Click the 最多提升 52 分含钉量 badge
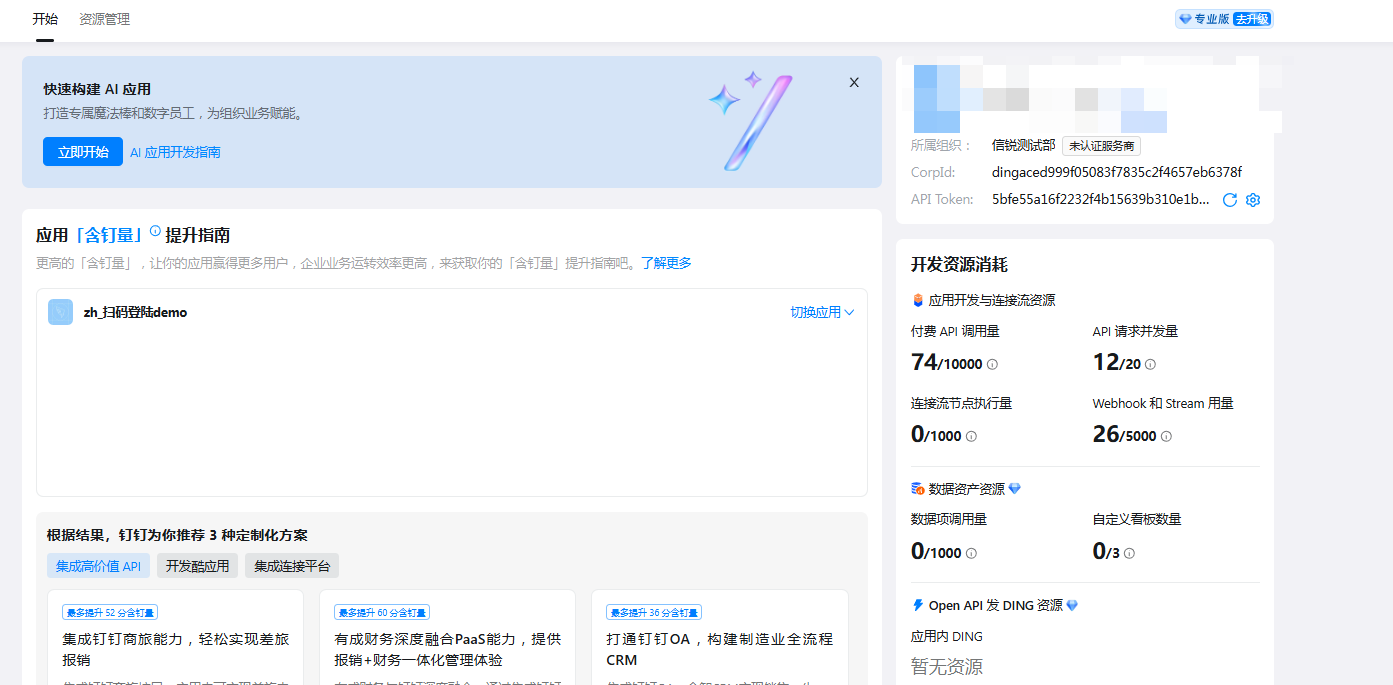 pos(110,612)
